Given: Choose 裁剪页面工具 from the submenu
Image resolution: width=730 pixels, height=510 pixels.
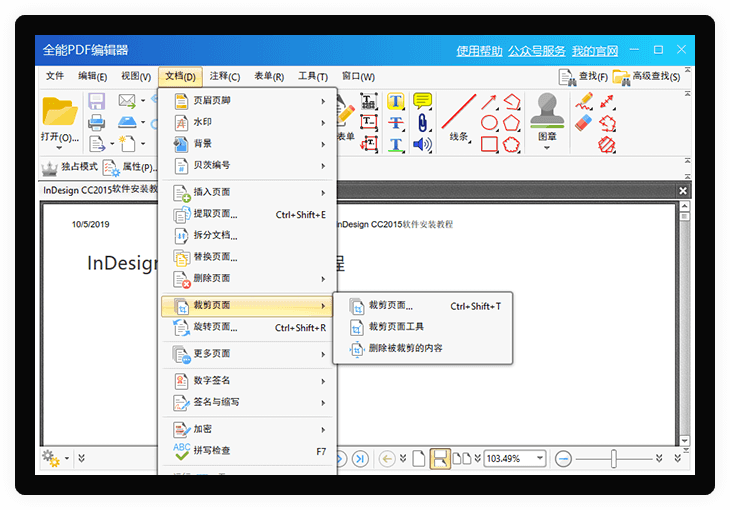Looking at the screenshot, I should (x=396, y=327).
